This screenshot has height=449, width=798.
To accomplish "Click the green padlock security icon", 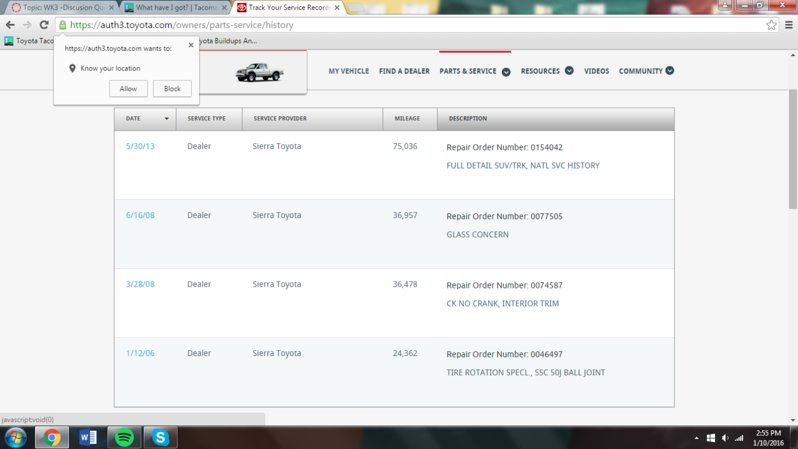I will (x=63, y=25).
